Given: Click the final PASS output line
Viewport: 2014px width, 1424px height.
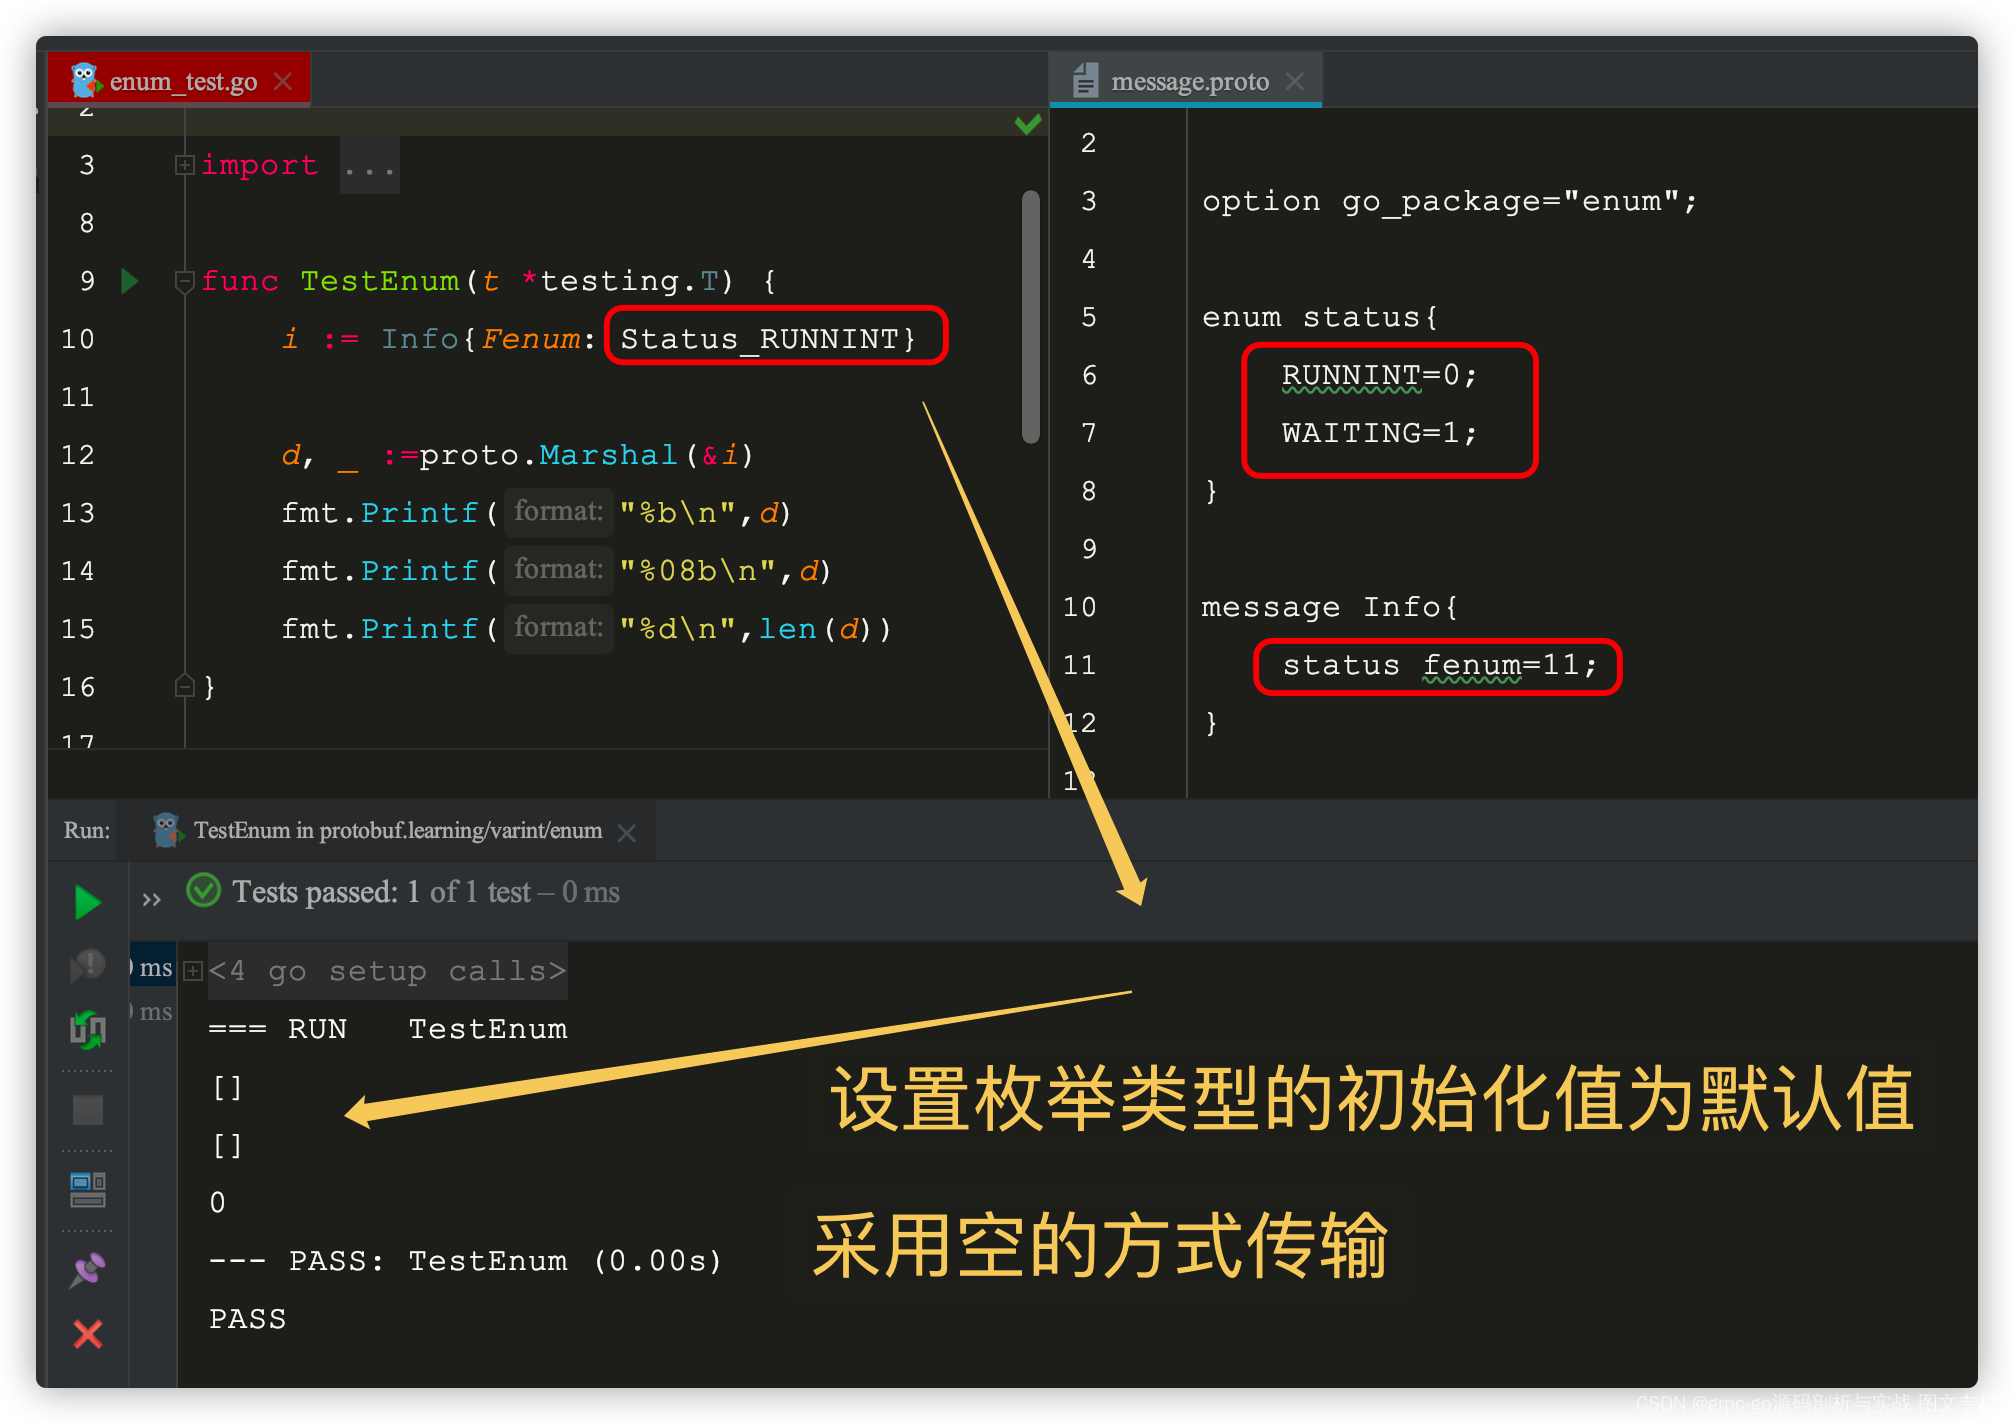Looking at the screenshot, I should click(247, 1319).
